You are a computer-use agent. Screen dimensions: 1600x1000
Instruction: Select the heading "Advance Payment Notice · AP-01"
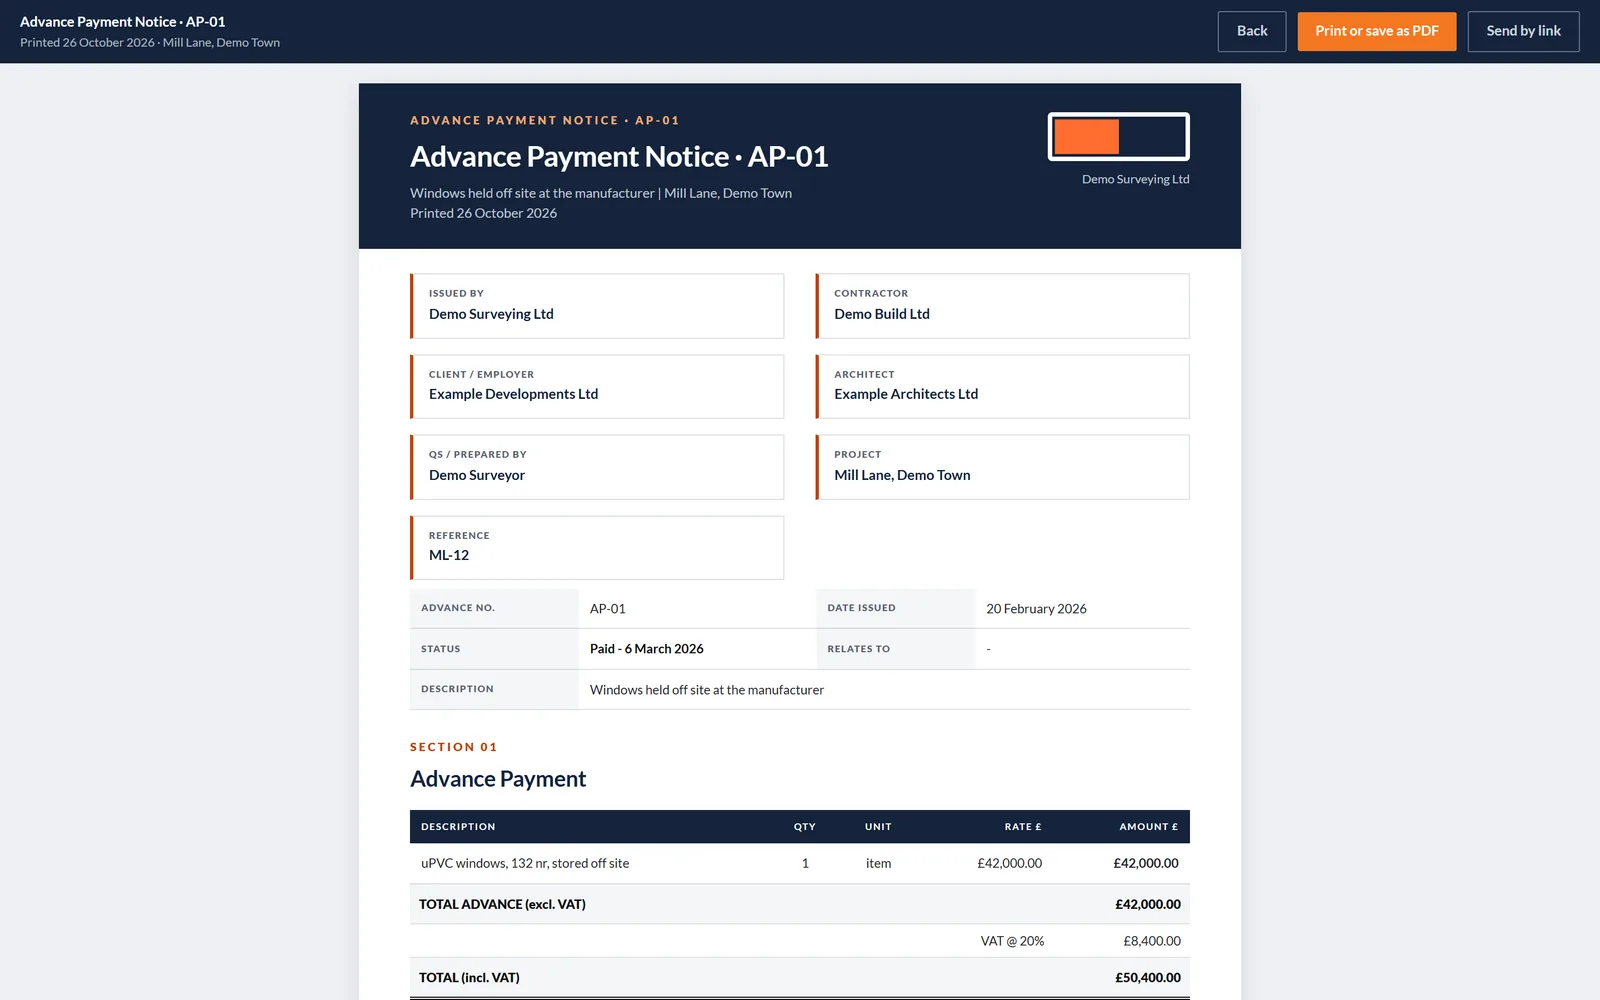[619, 157]
